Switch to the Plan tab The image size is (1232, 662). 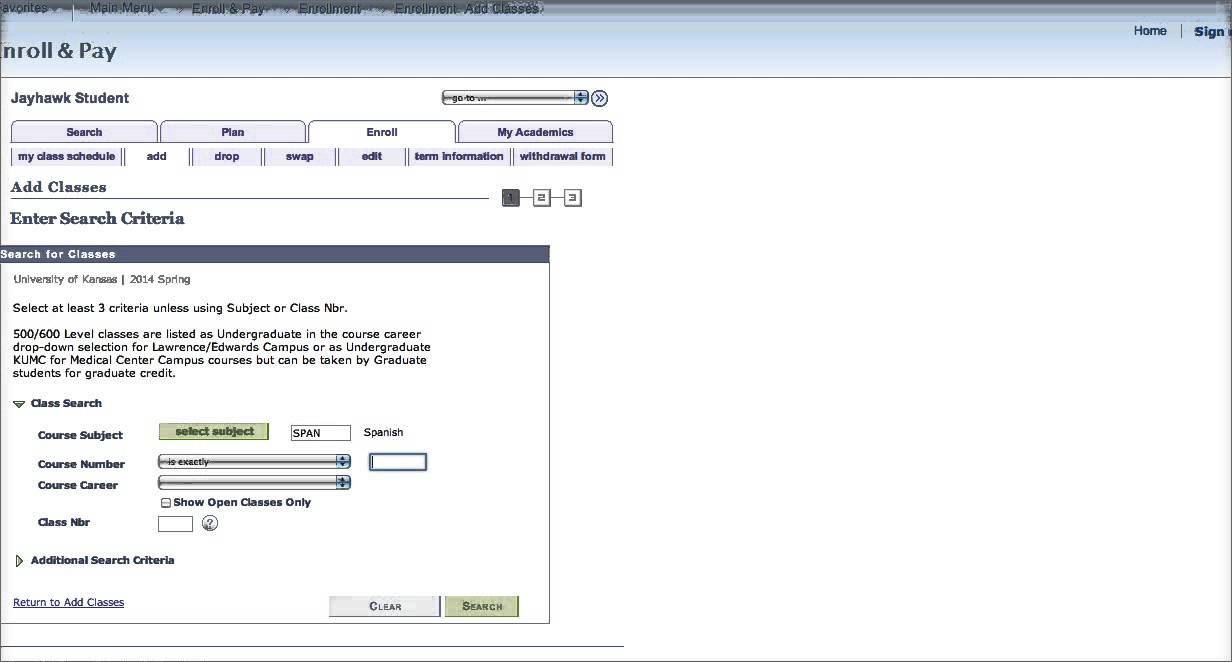pos(233,132)
